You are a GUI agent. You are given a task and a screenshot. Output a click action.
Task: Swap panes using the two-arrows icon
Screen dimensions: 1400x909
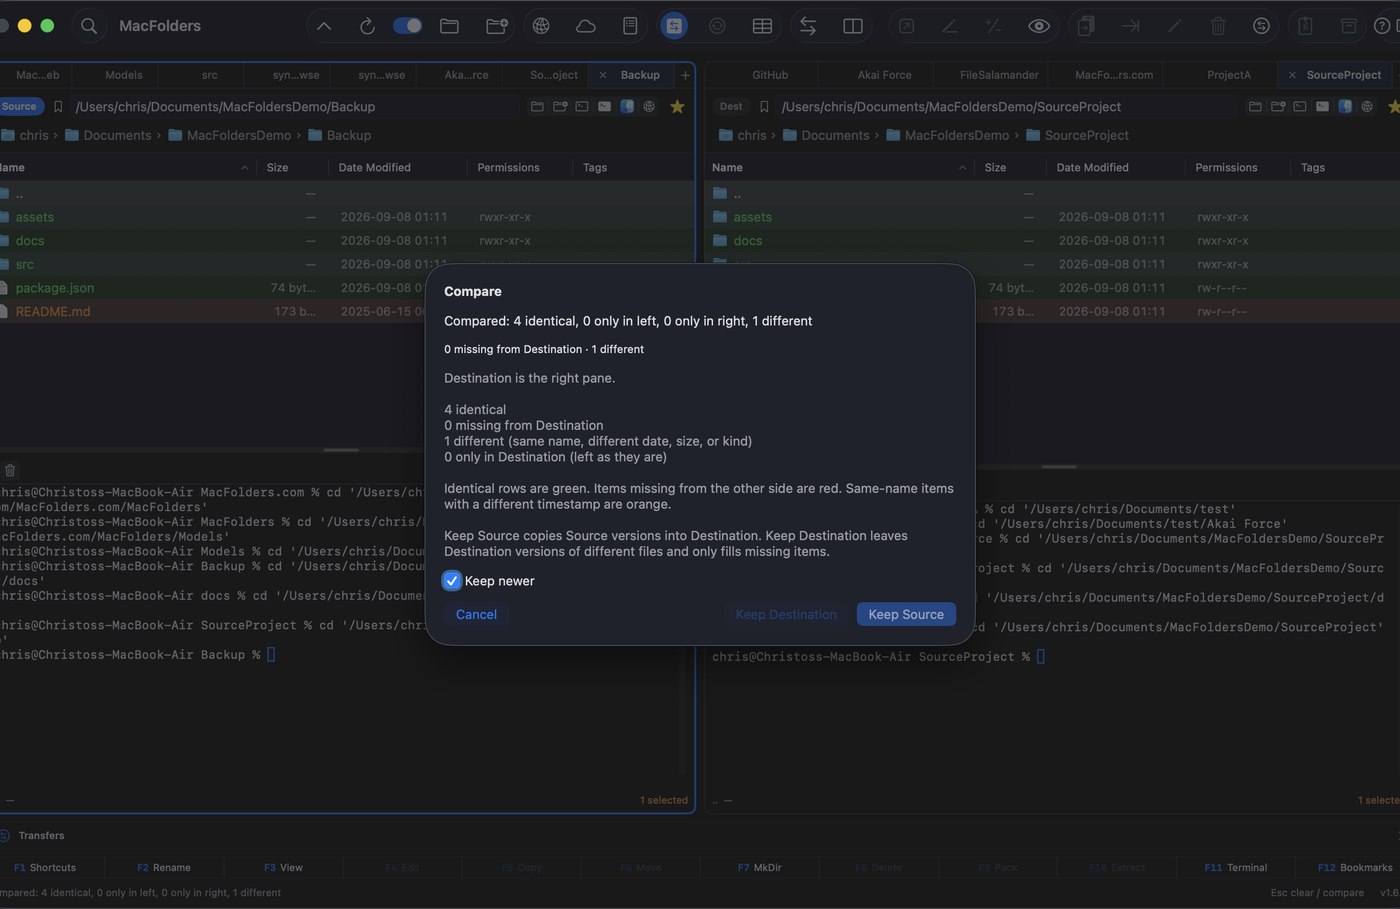click(808, 26)
